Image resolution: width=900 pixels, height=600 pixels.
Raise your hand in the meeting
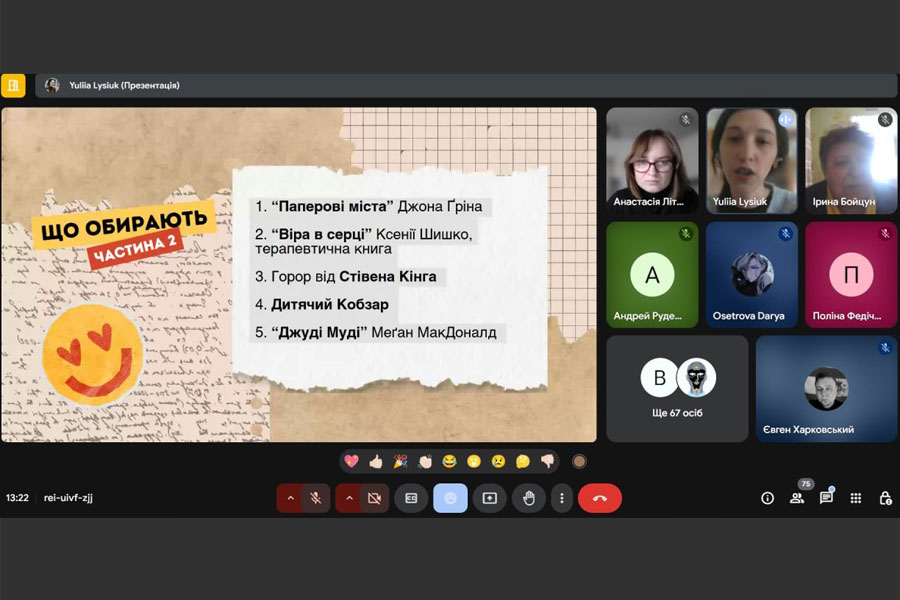(528, 498)
